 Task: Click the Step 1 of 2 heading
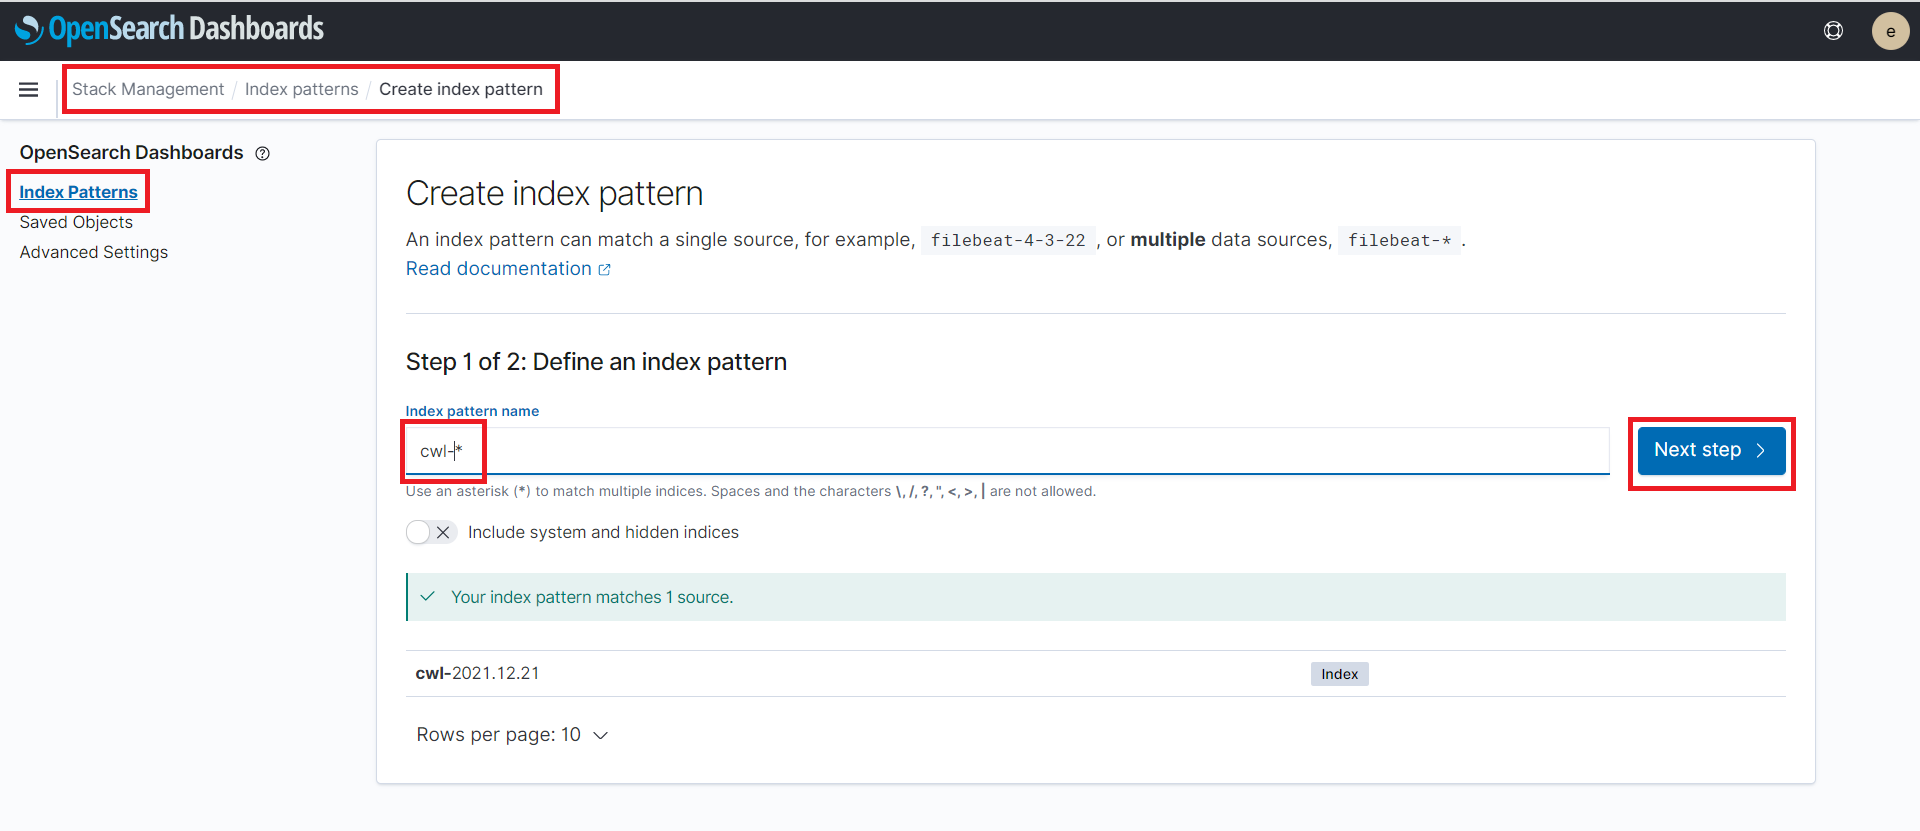coord(596,362)
